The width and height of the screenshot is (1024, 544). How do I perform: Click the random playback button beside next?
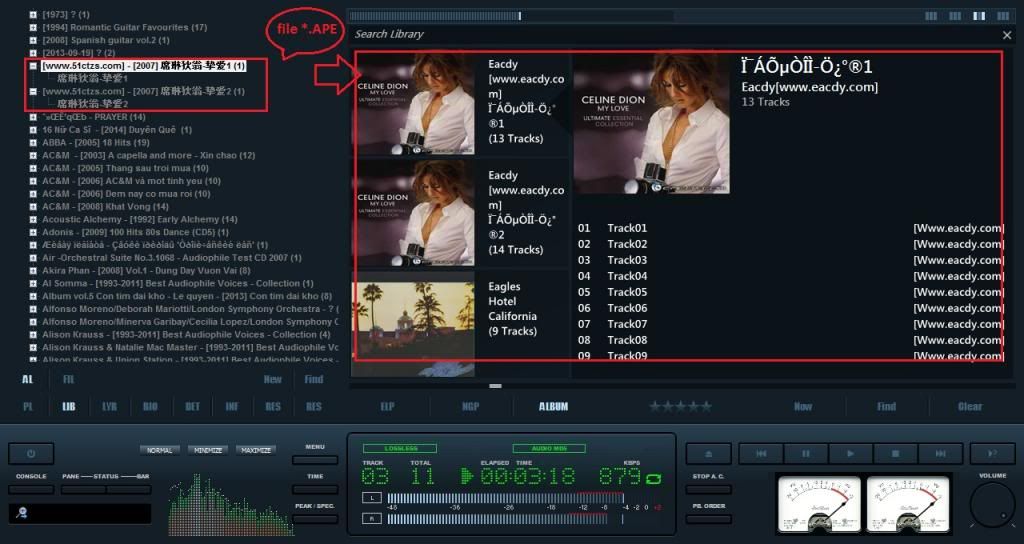click(993, 453)
